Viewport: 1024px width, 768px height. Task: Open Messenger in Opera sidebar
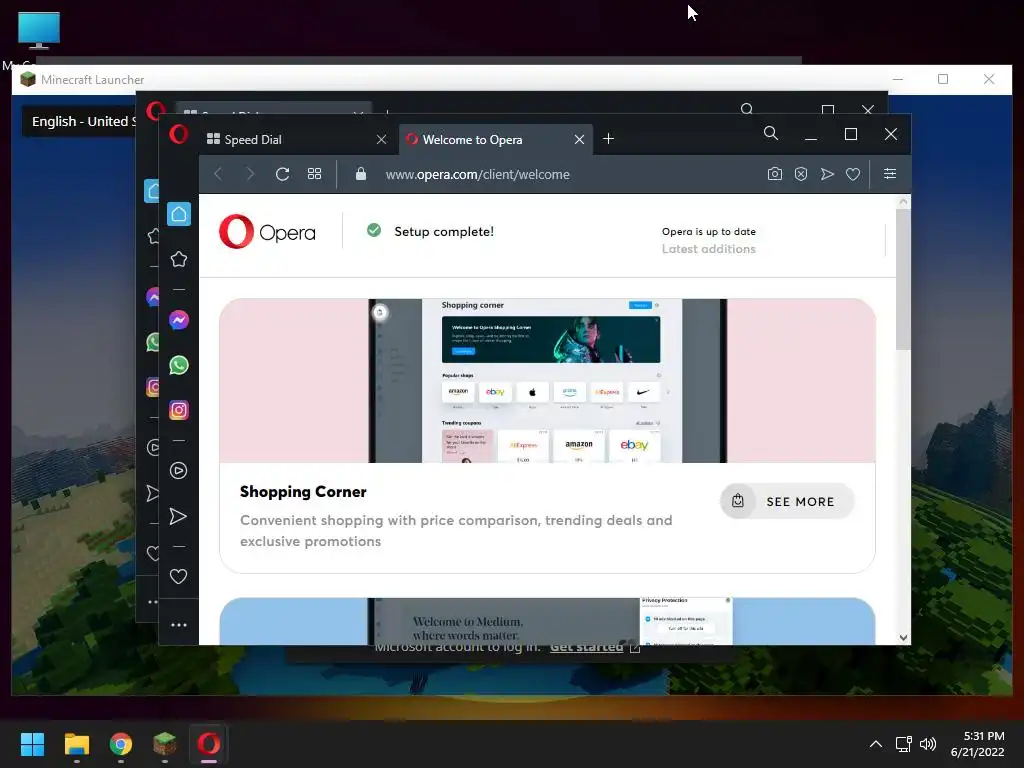[179, 320]
